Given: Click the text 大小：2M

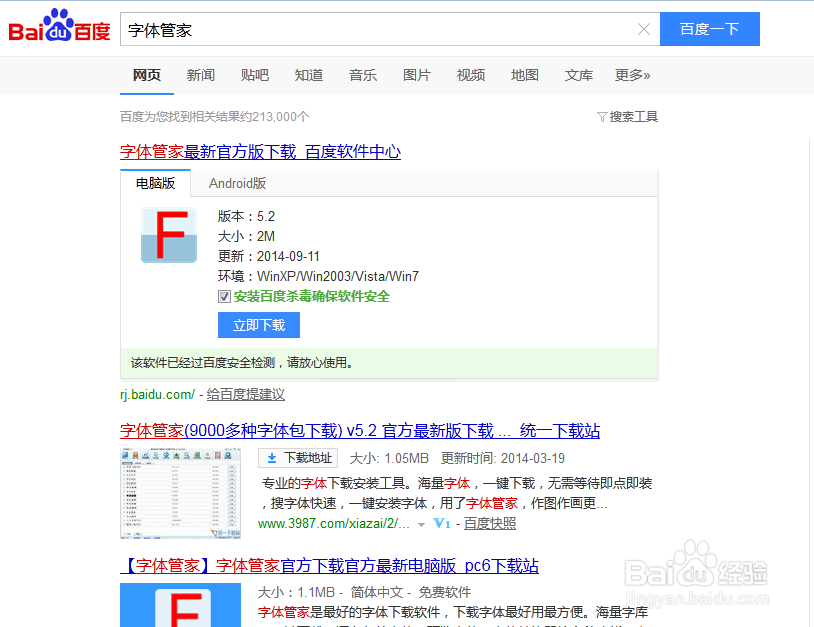Looking at the screenshot, I should (246, 237).
